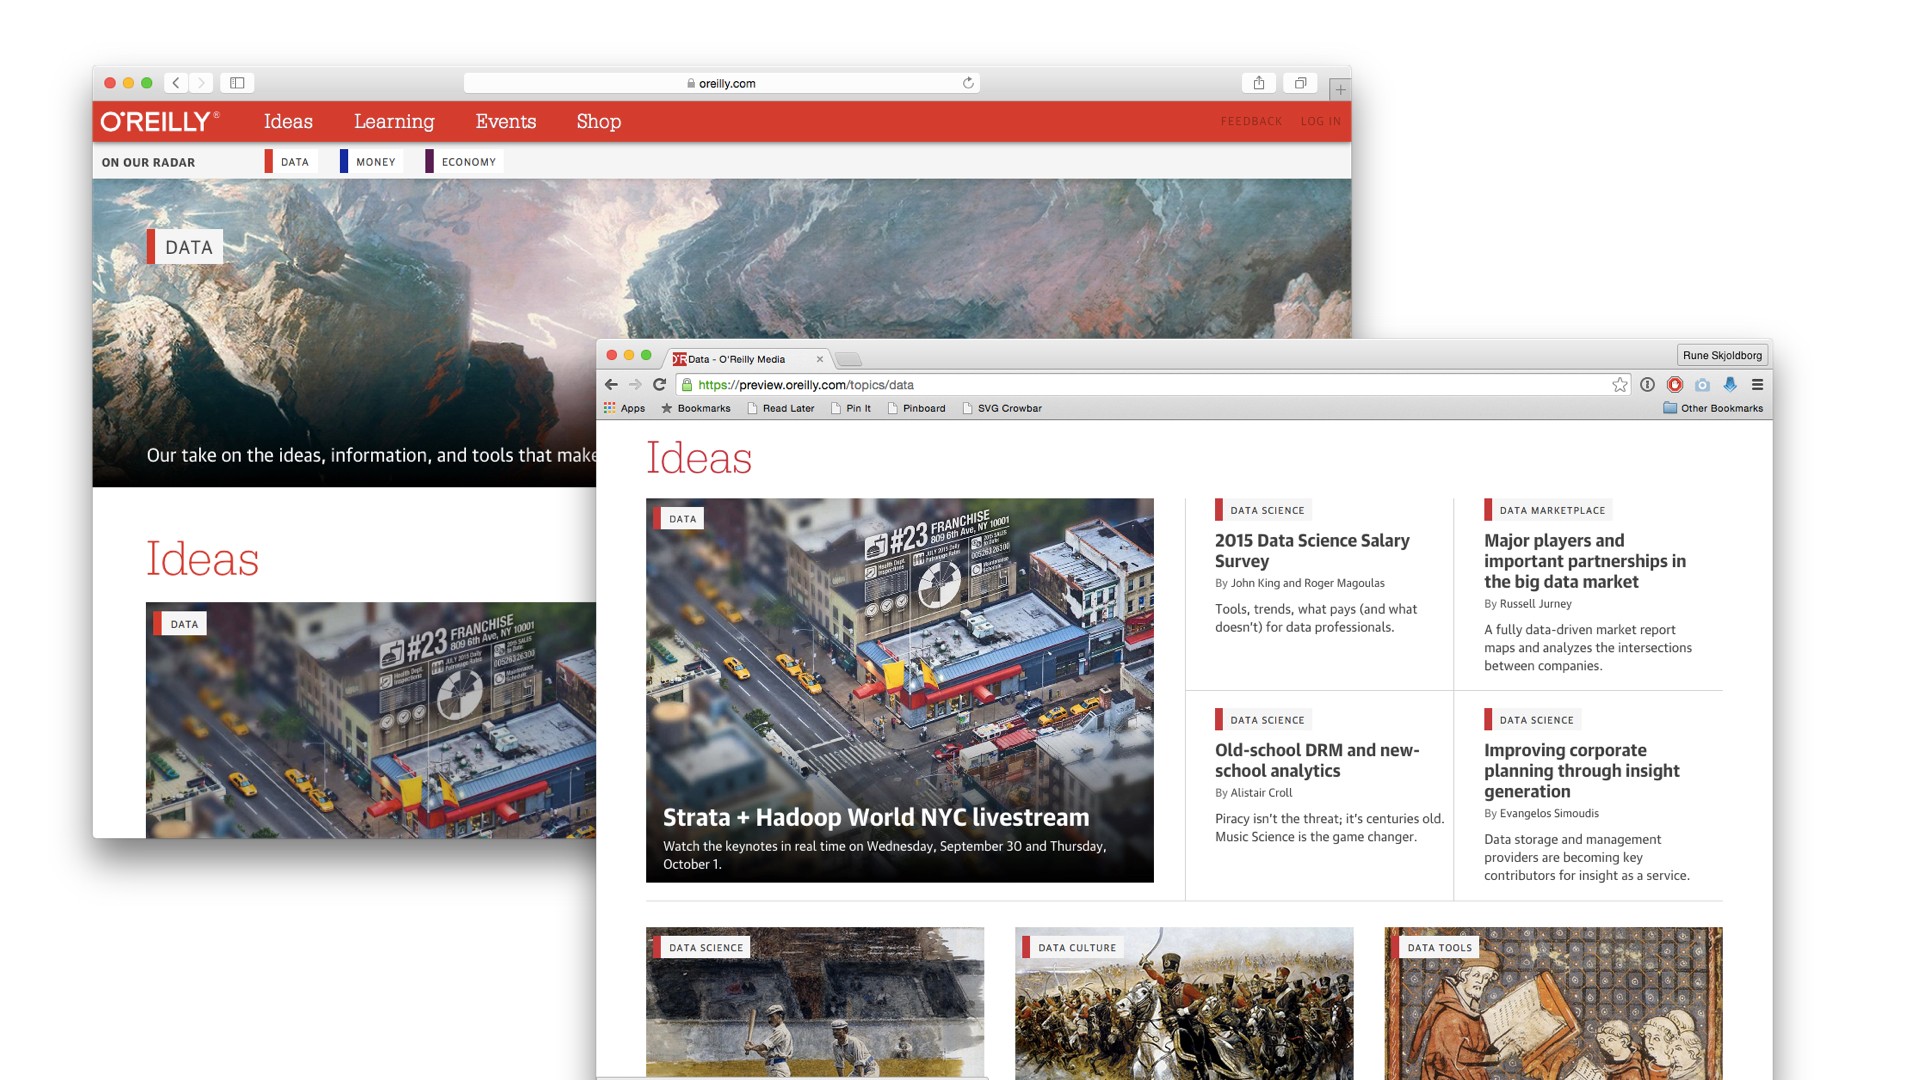
Task: Click the DATA label on hero image
Action: tap(185, 247)
